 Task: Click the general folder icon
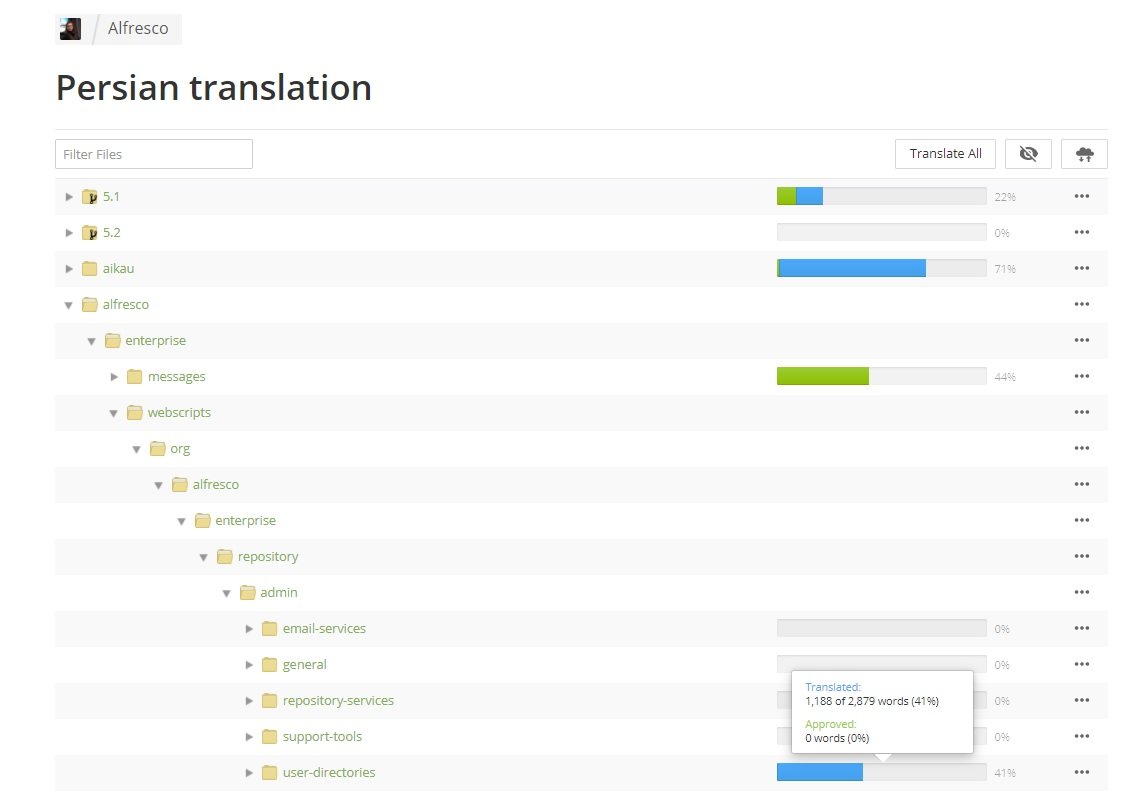[270, 664]
